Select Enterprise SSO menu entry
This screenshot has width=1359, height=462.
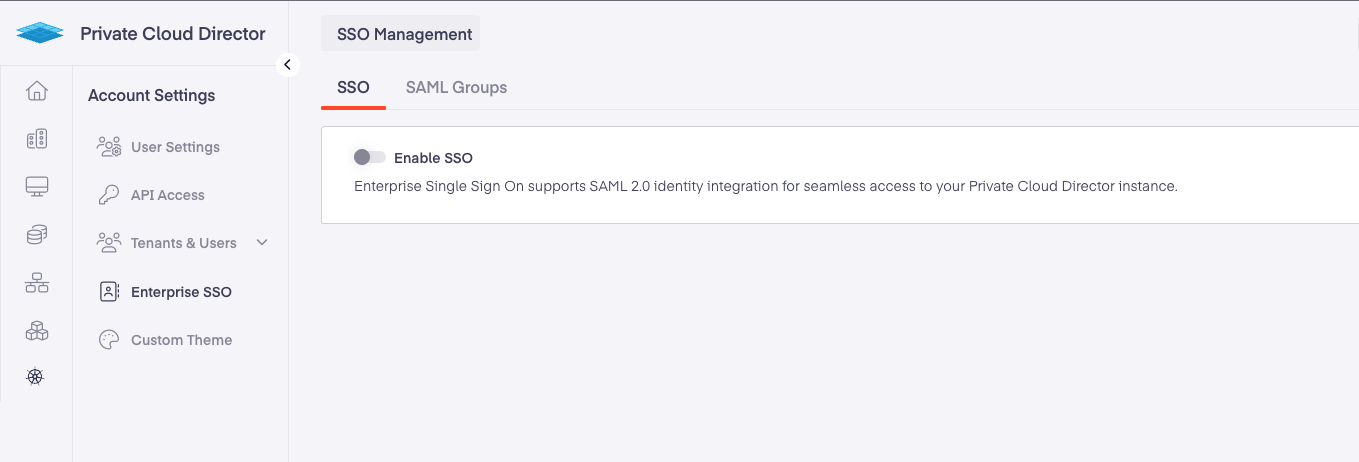[x=180, y=292]
